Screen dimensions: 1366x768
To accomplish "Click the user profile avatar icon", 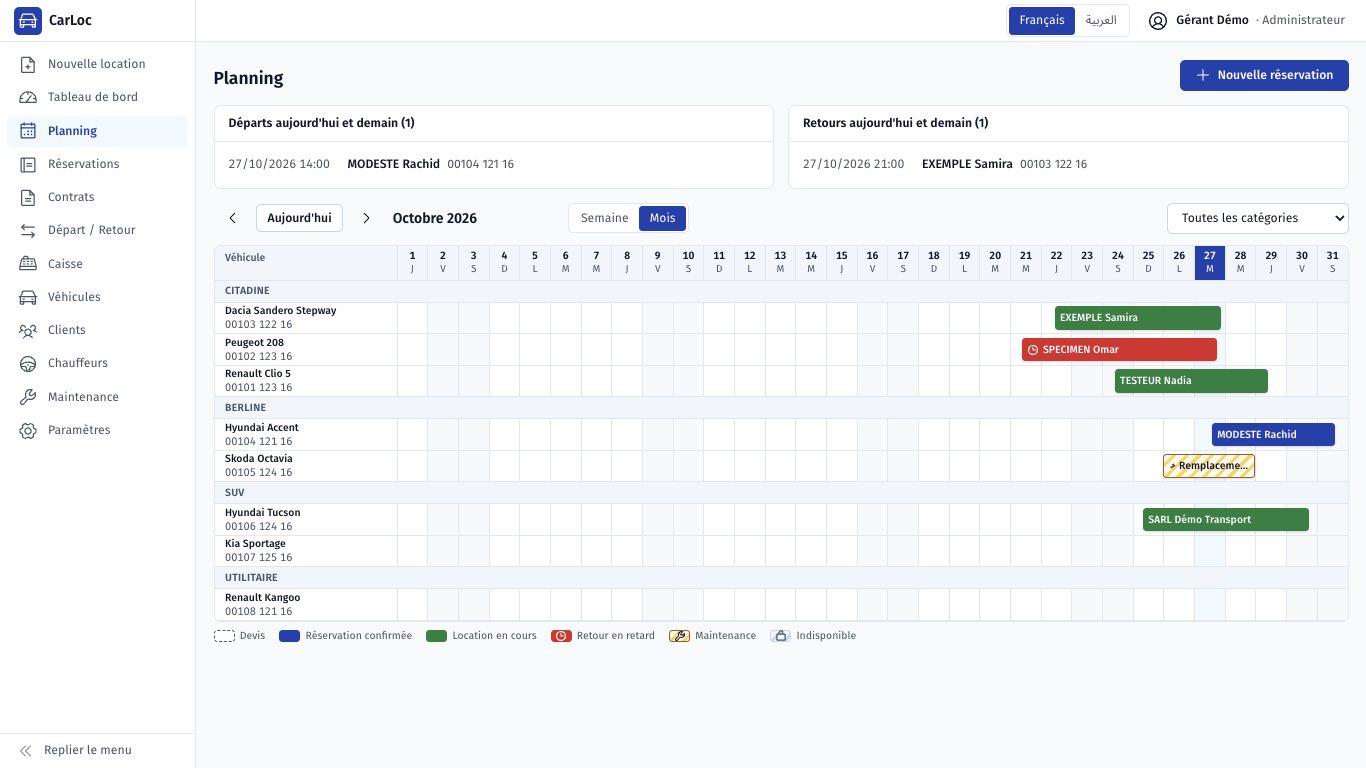I will [x=1158, y=20].
